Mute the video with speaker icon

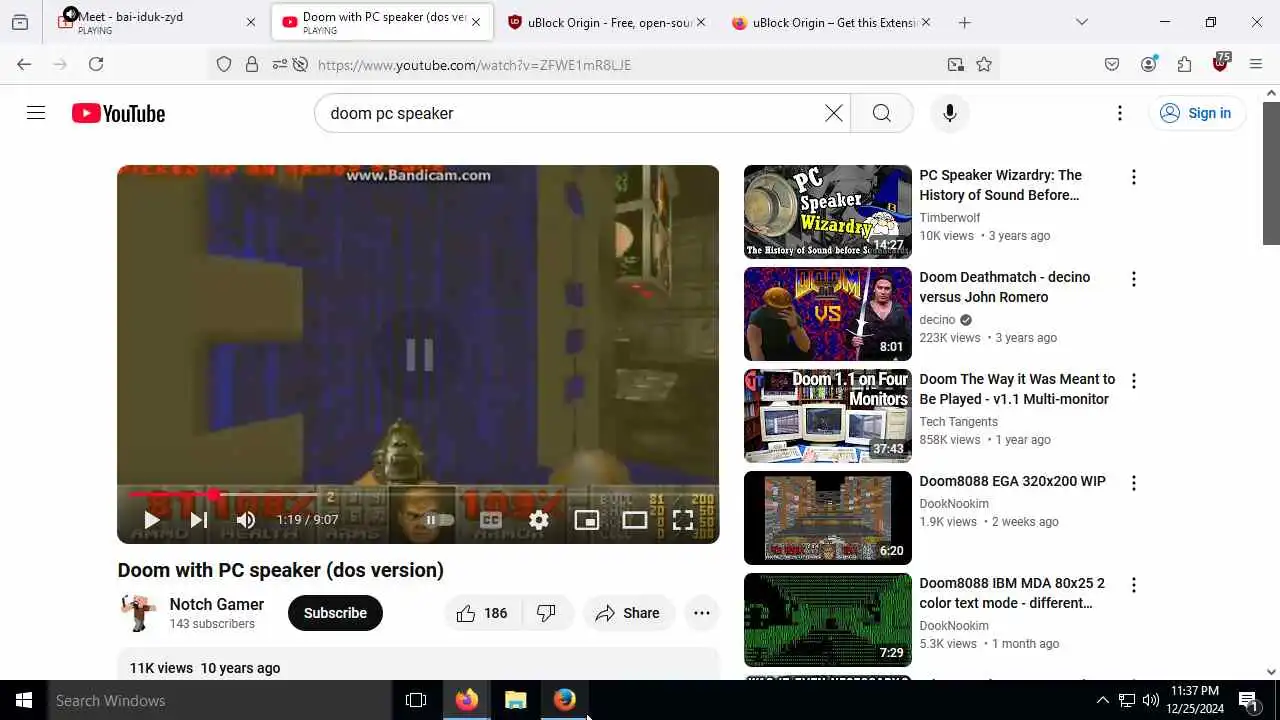point(246,520)
